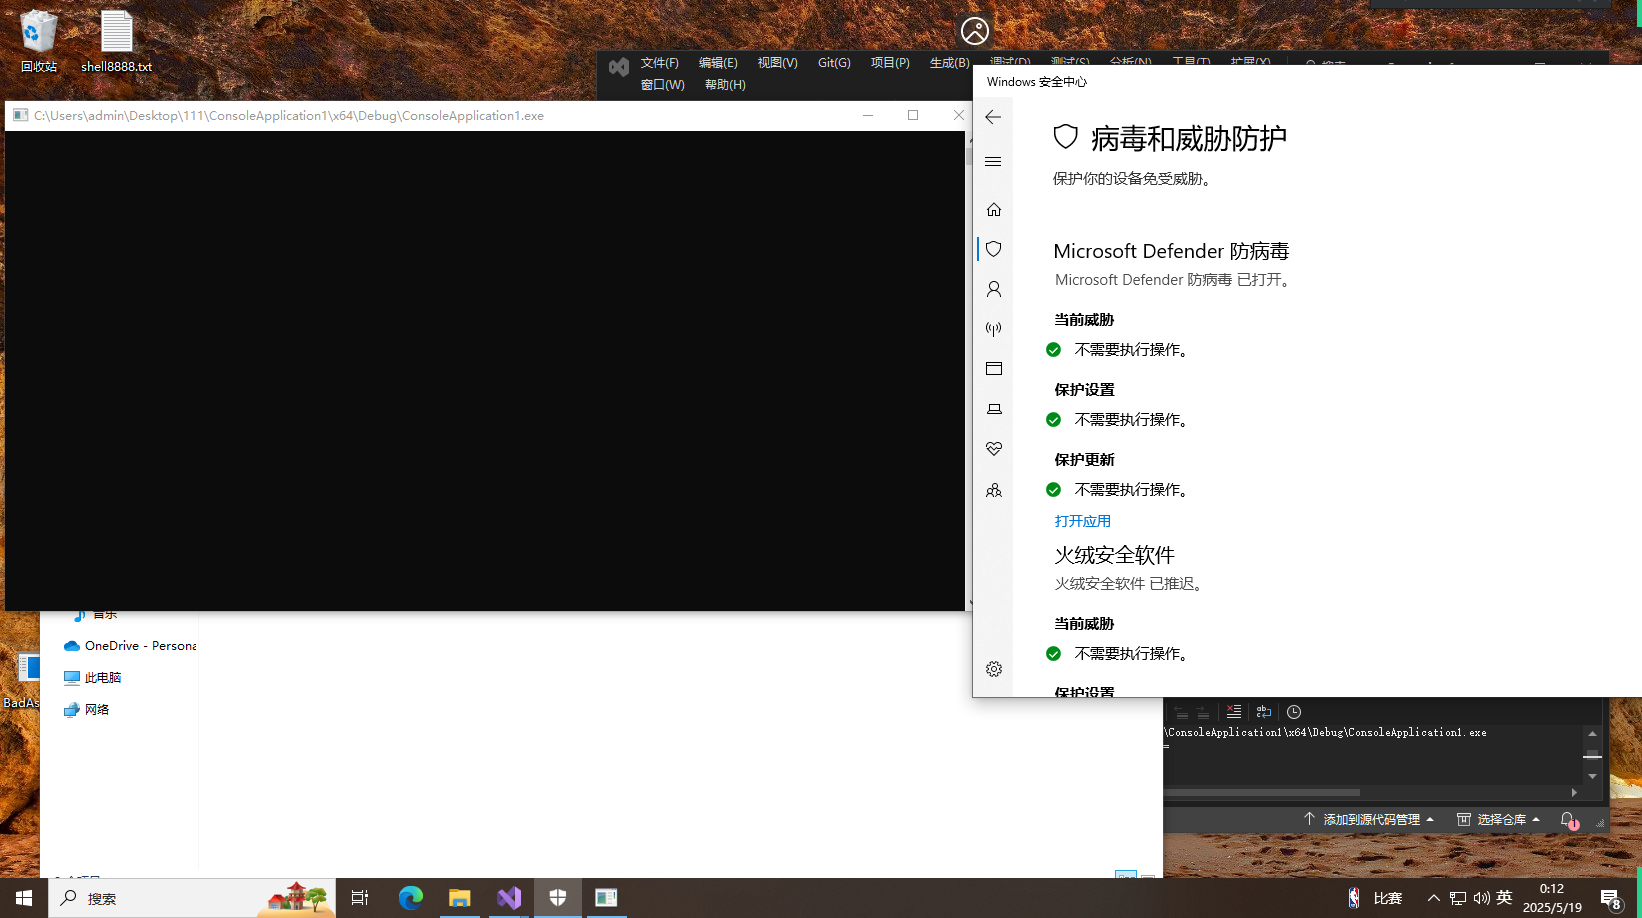This screenshot has width=1642, height=918.
Task: Open Account protection person icon in sidebar
Action: coord(993,289)
